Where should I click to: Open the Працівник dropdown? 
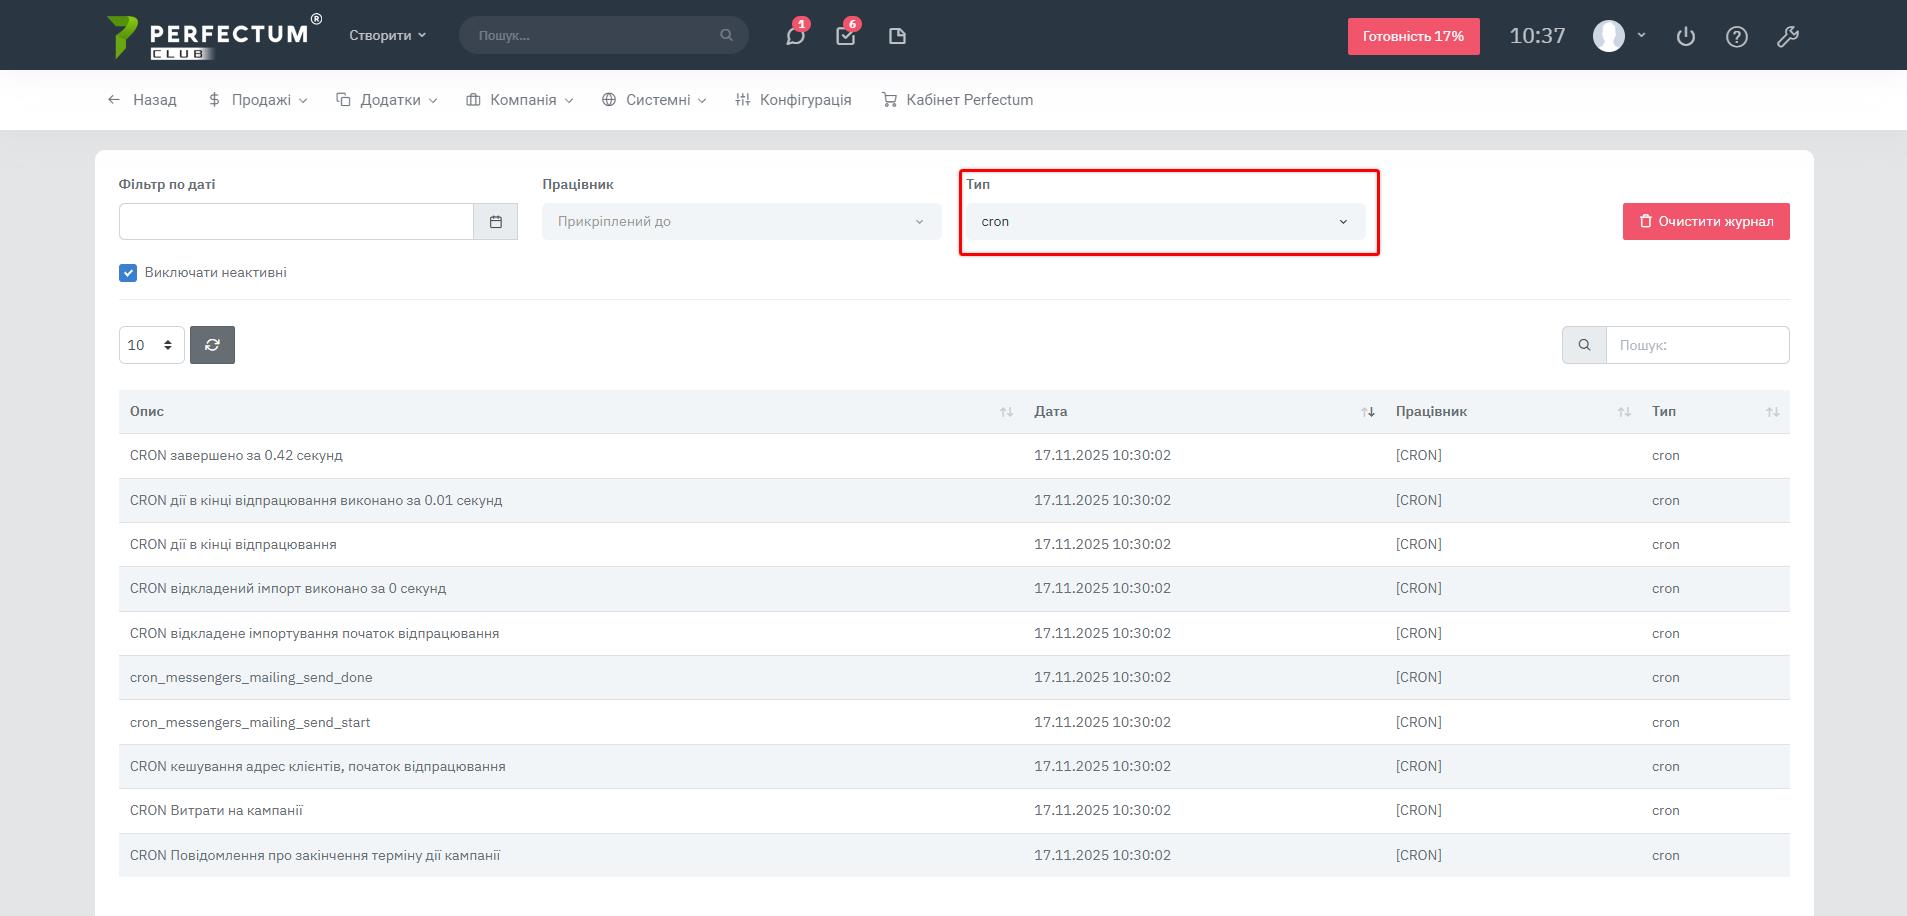click(x=741, y=222)
